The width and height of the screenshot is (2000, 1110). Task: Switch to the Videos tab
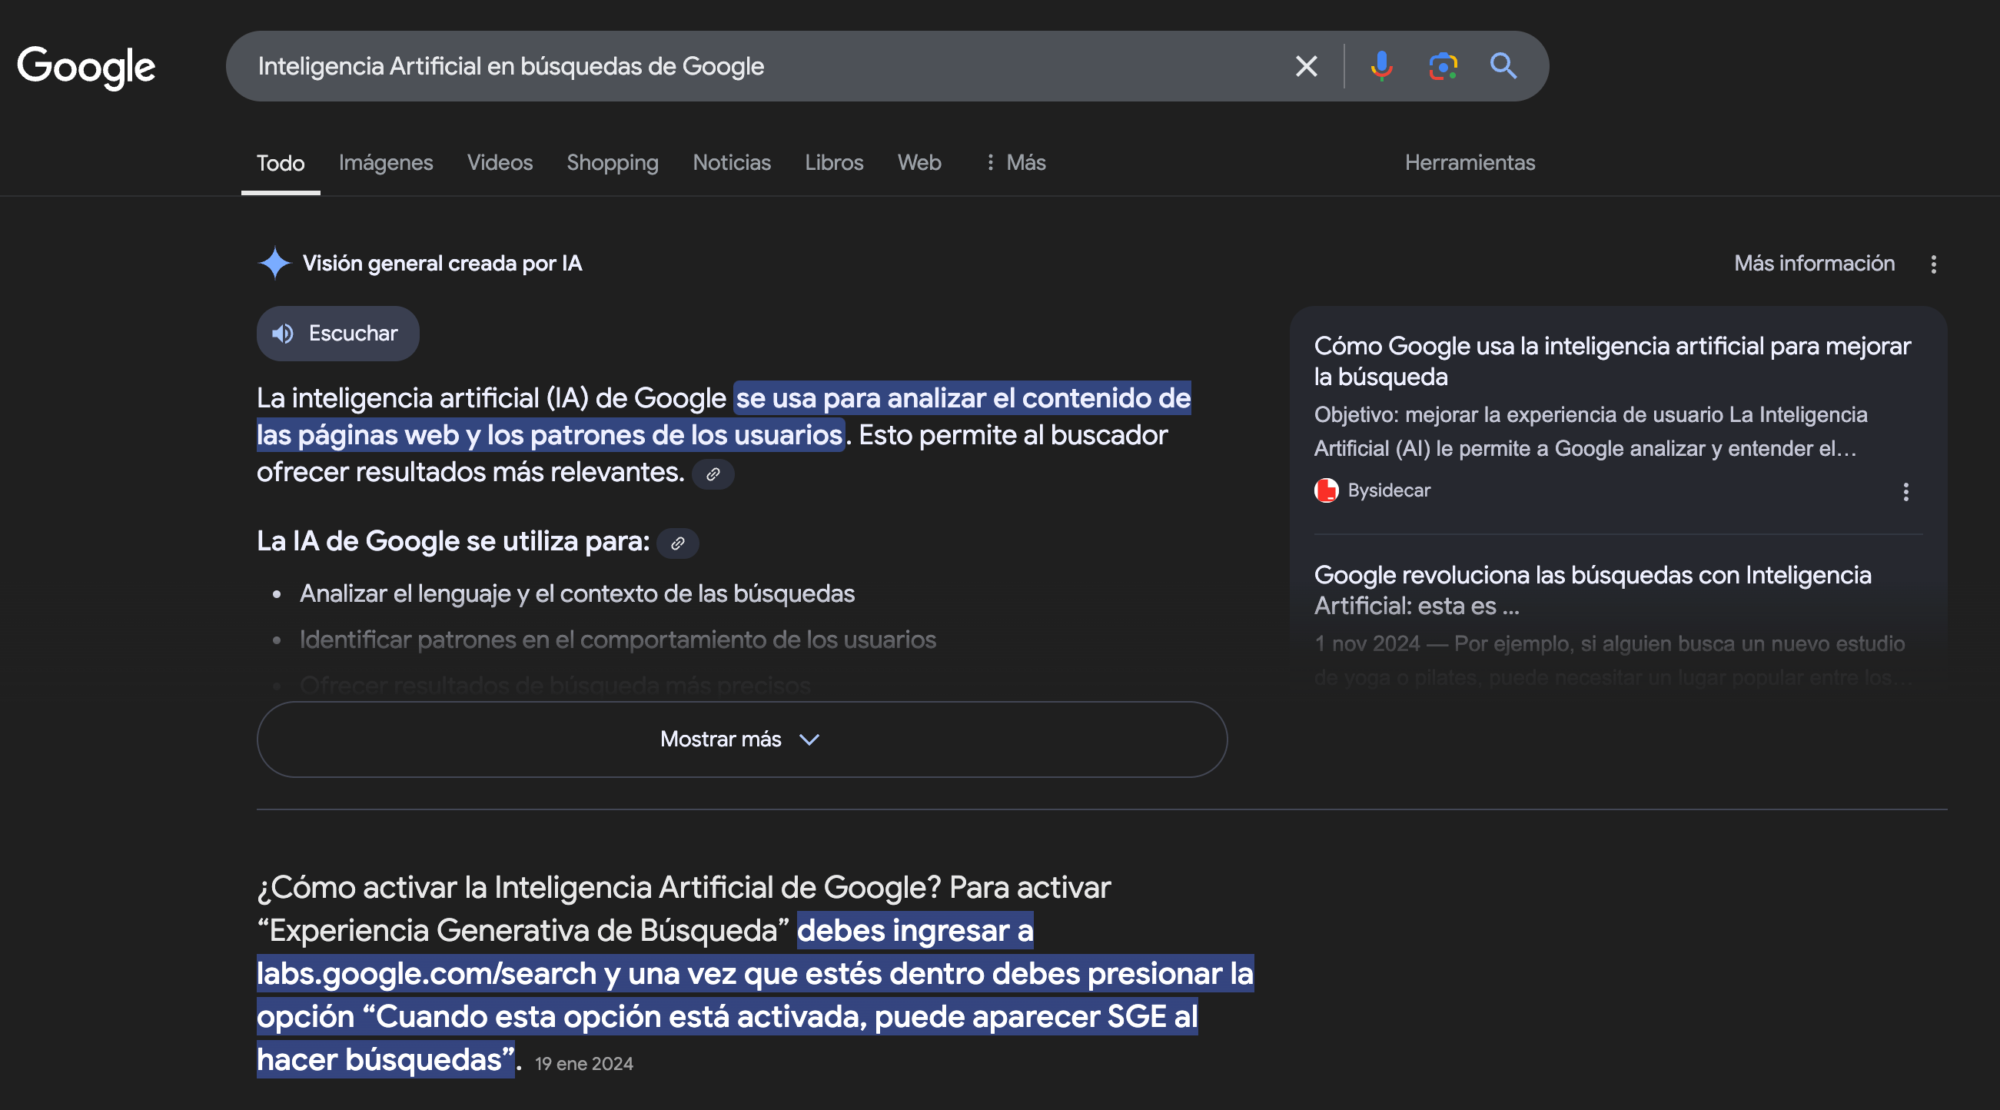(499, 163)
